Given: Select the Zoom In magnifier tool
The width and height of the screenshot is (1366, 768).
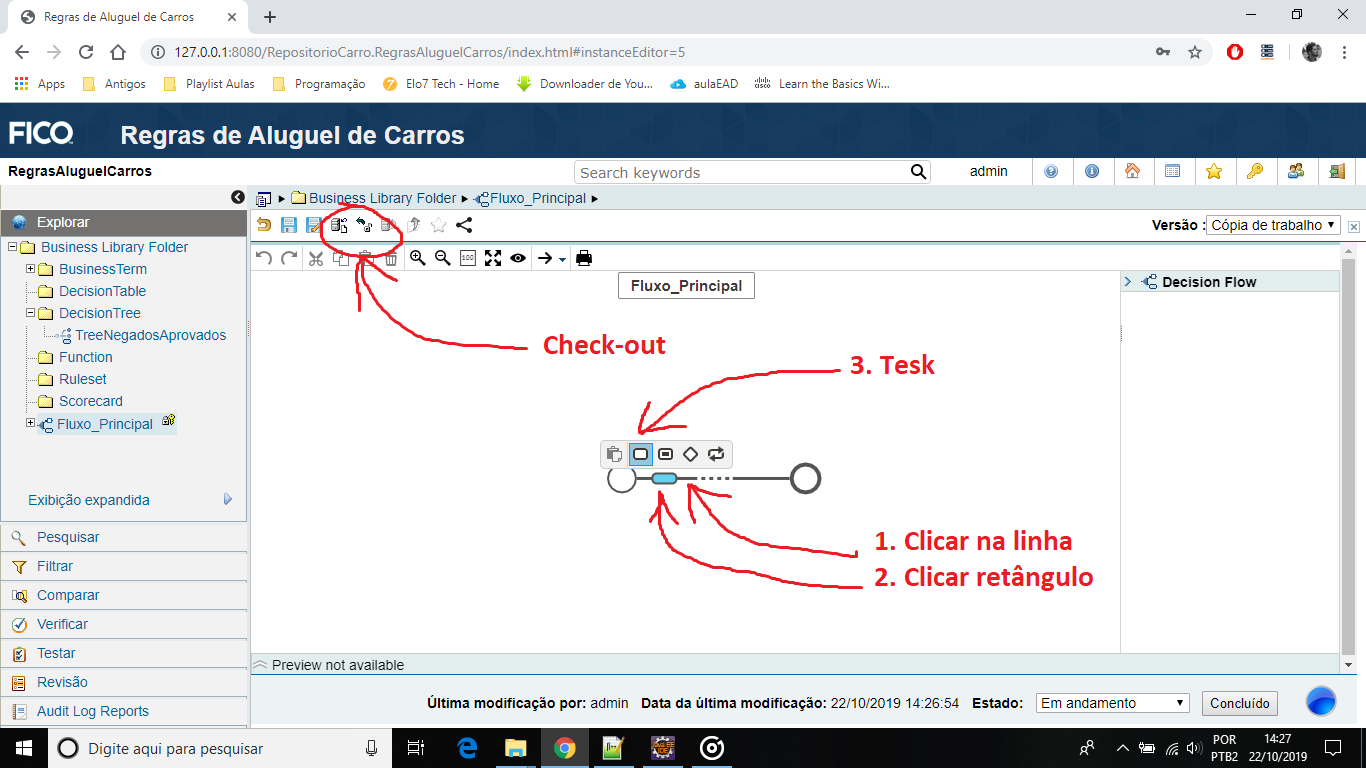Looking at the screenshot, I should (x=417, y=258).
